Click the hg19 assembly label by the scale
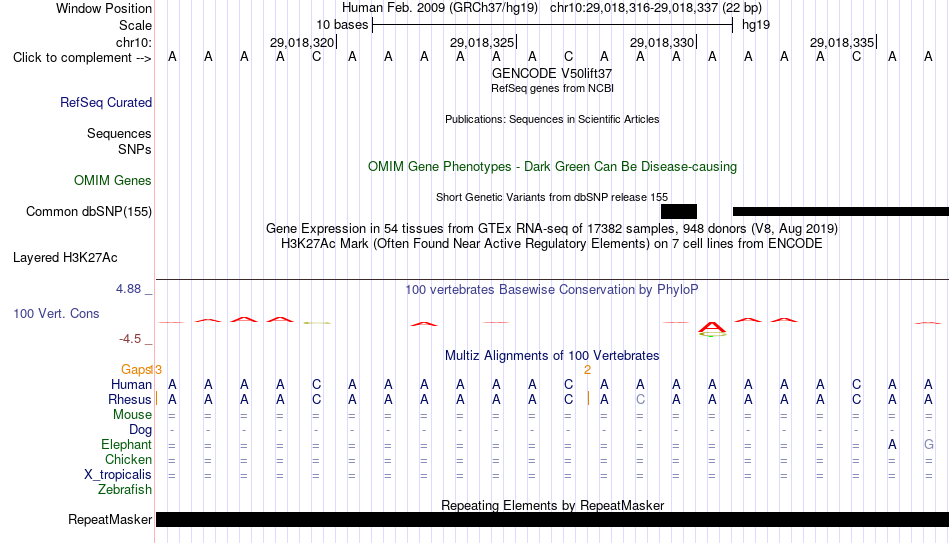This screenshot has height=543, width=950. point(756,25)
